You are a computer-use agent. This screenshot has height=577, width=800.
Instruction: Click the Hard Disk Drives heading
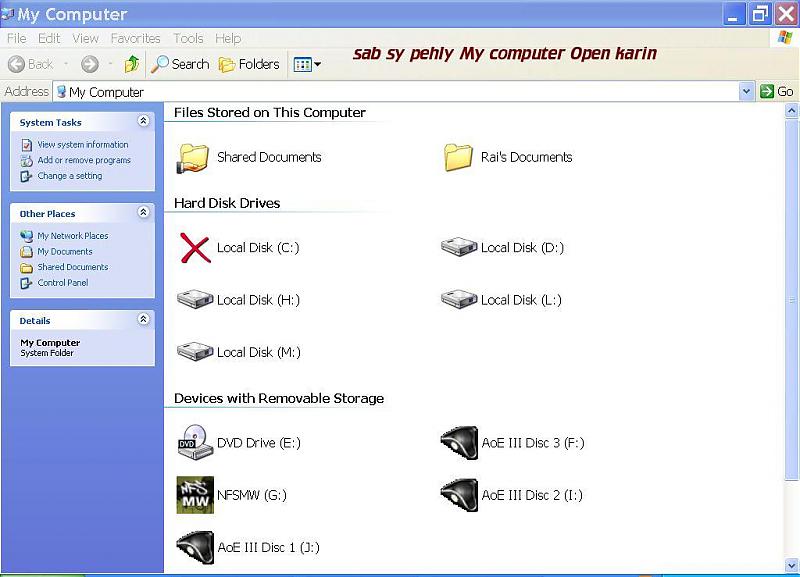click(x=227, y=203)
